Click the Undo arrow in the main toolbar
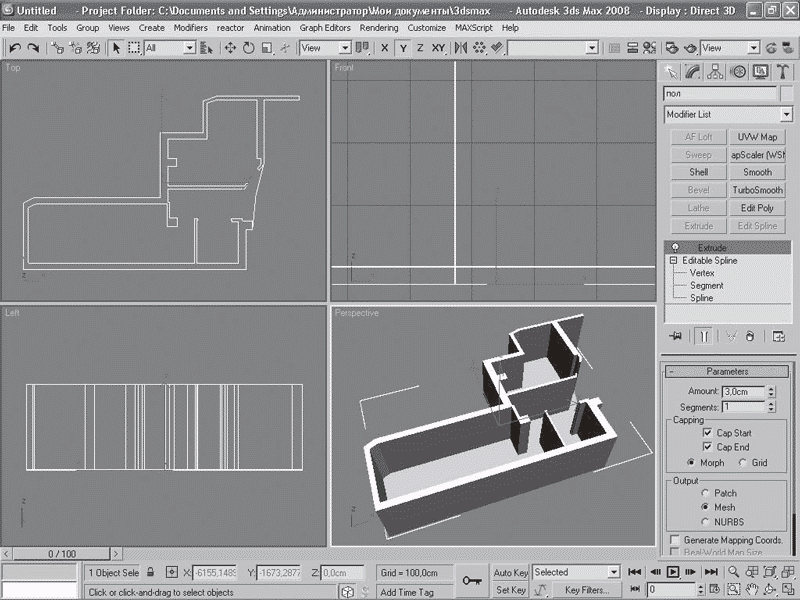This screenshot has height=600, width=800. (15, 48)
